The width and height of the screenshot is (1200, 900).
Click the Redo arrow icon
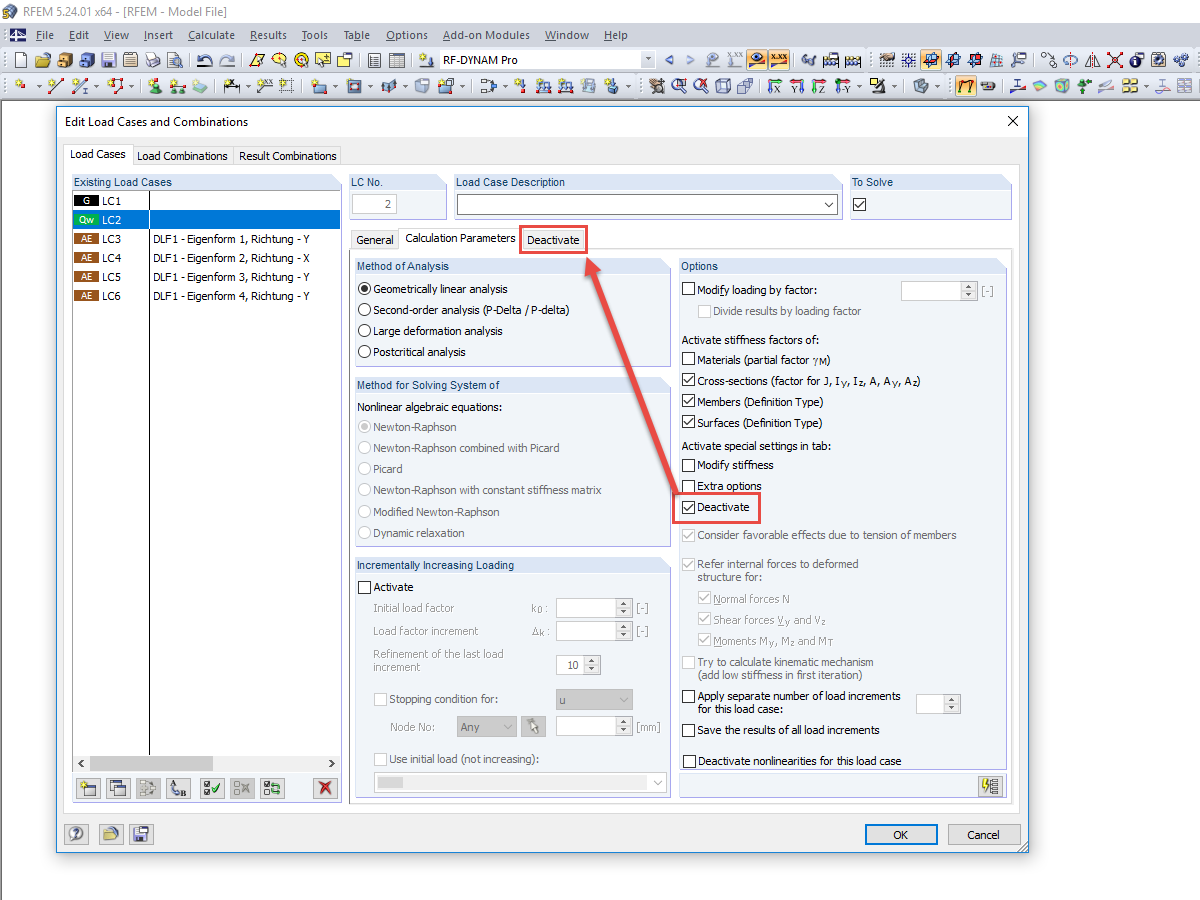[227, 60]
